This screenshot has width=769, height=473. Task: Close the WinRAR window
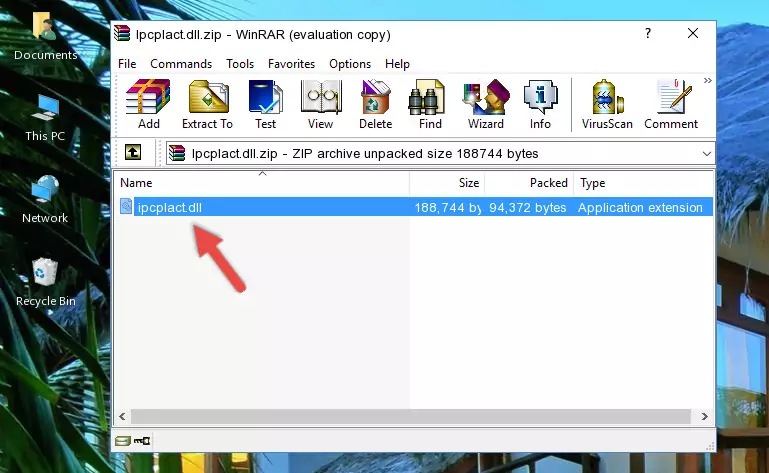[x=693, y=33]
